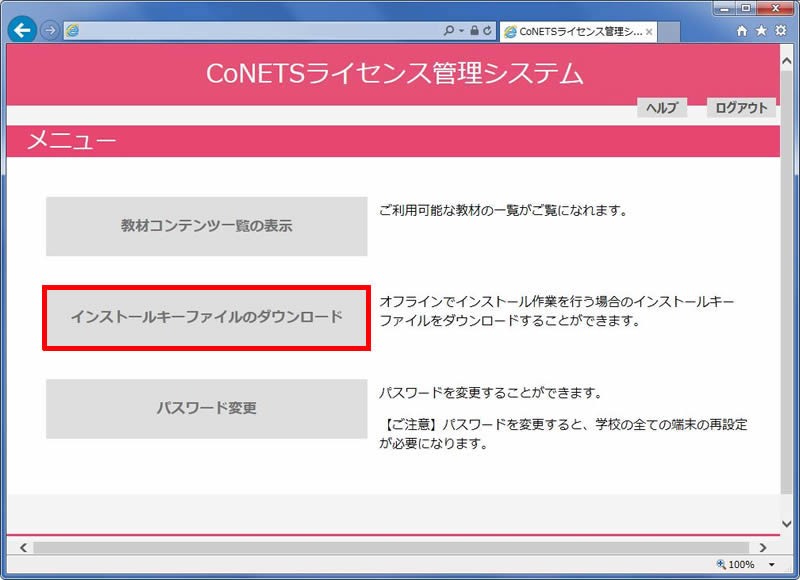Viewport: 800px width, 580px height.
Task: Click text ご利用可能な教材の一覧がご覧になれます。
Action: pyautogui.click(x=505, y=210)
